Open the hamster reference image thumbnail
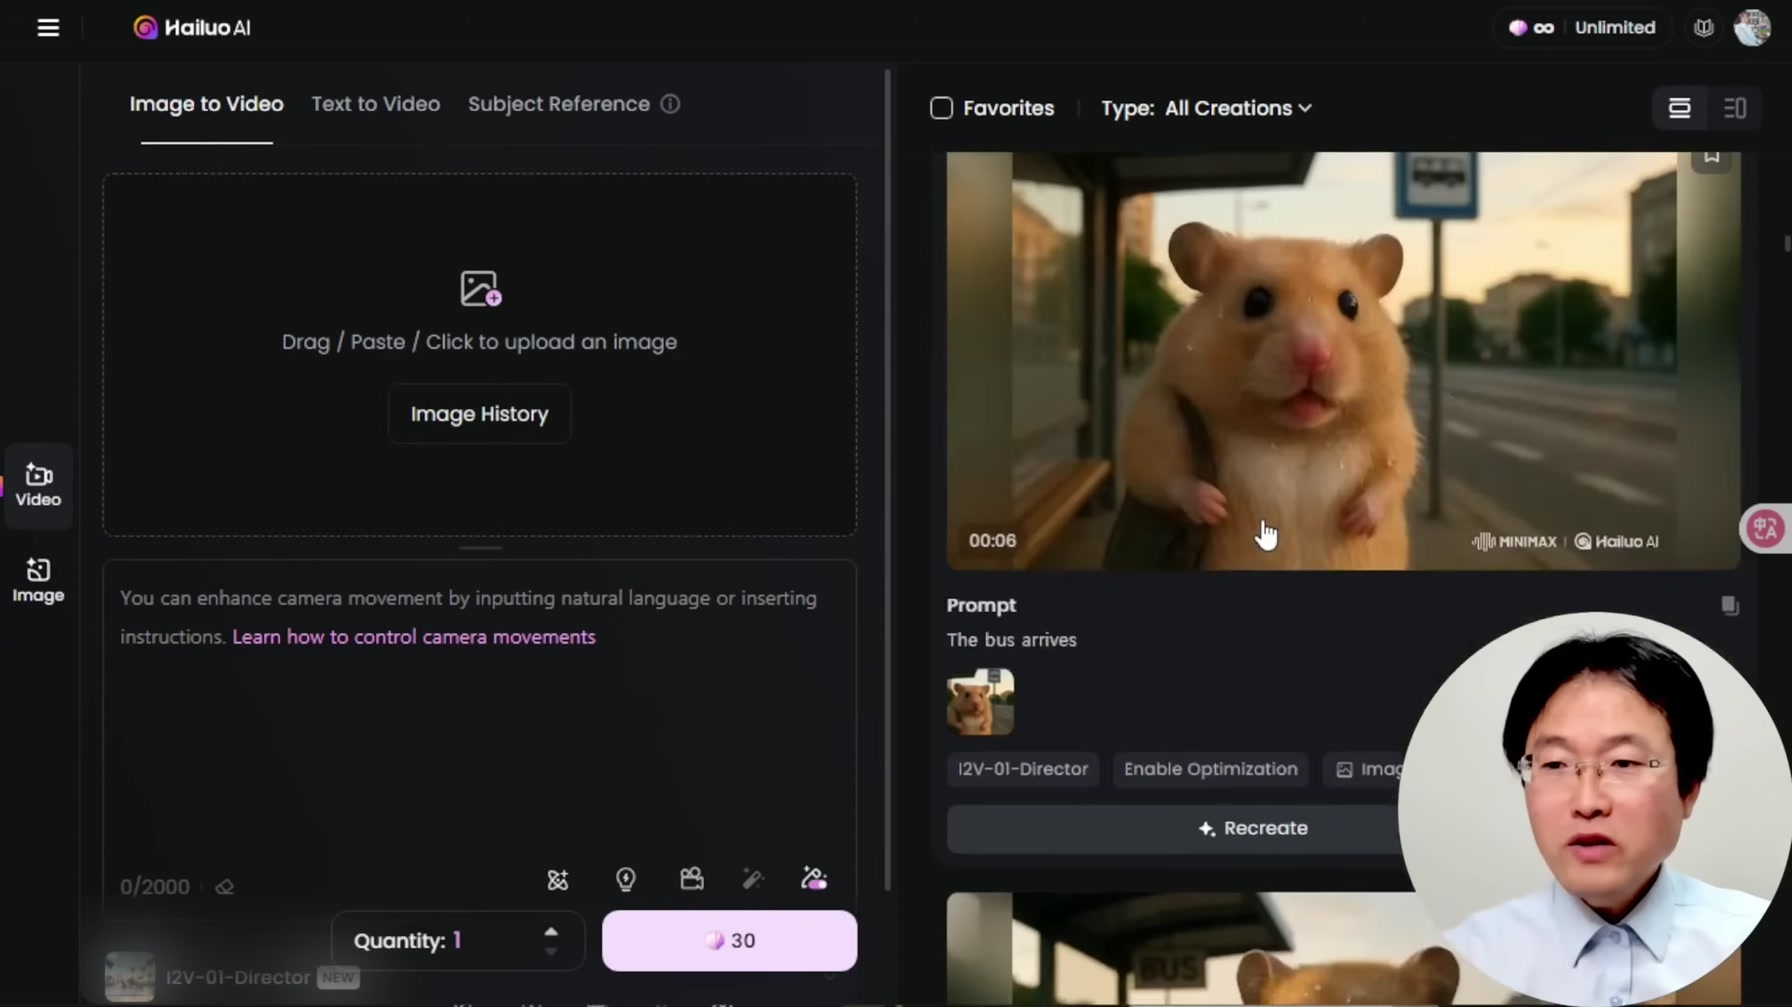Viewport: 1792px width, 1007px height. [980, 702]
